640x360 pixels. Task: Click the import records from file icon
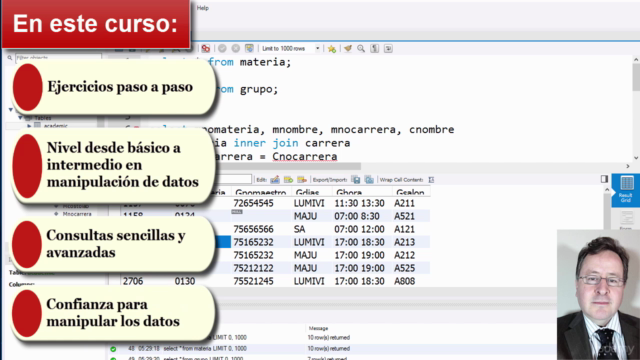[x=369, y=180]
